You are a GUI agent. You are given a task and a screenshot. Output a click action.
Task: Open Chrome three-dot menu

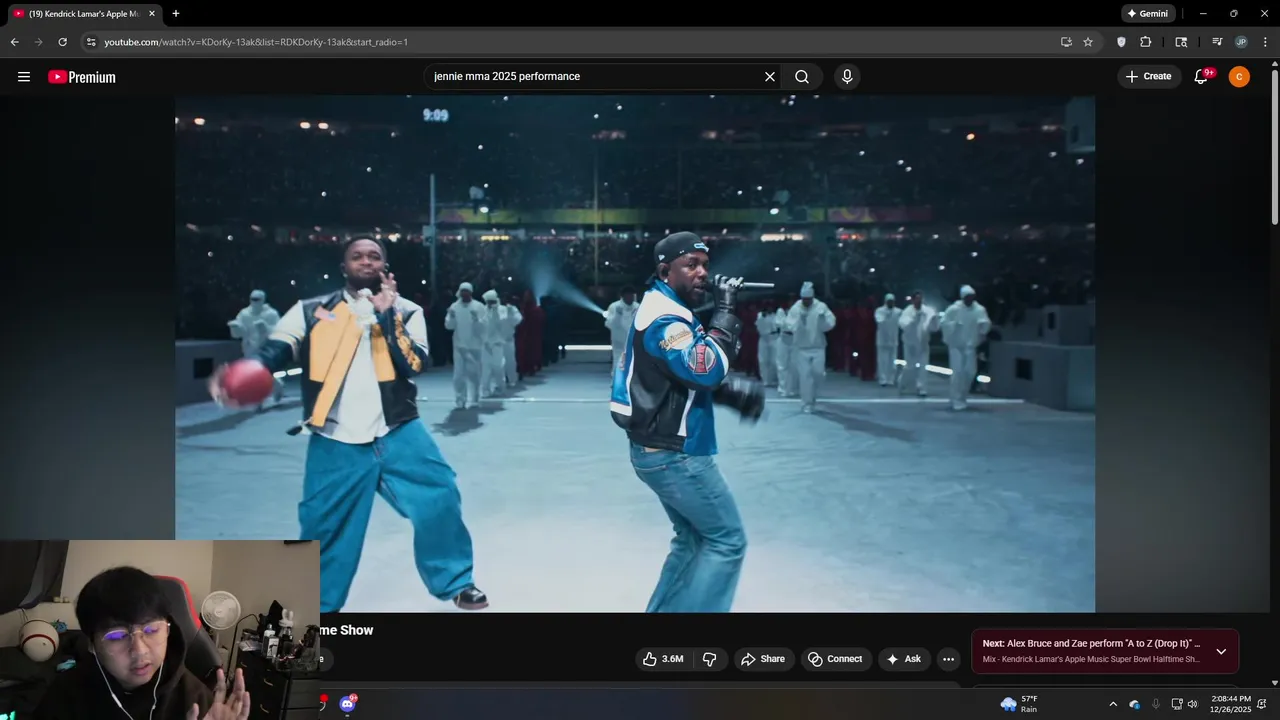(1265, 42)
